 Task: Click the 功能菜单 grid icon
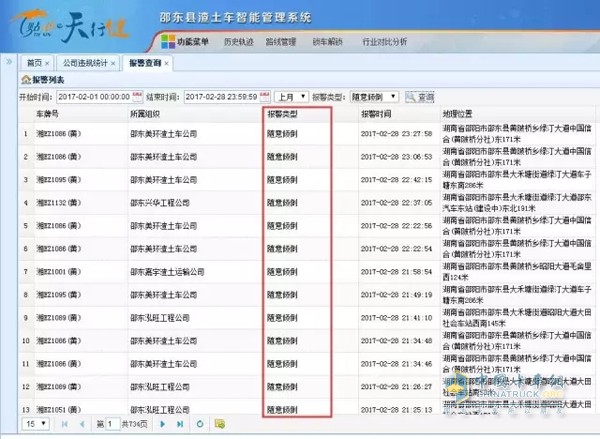pos(169,42)
